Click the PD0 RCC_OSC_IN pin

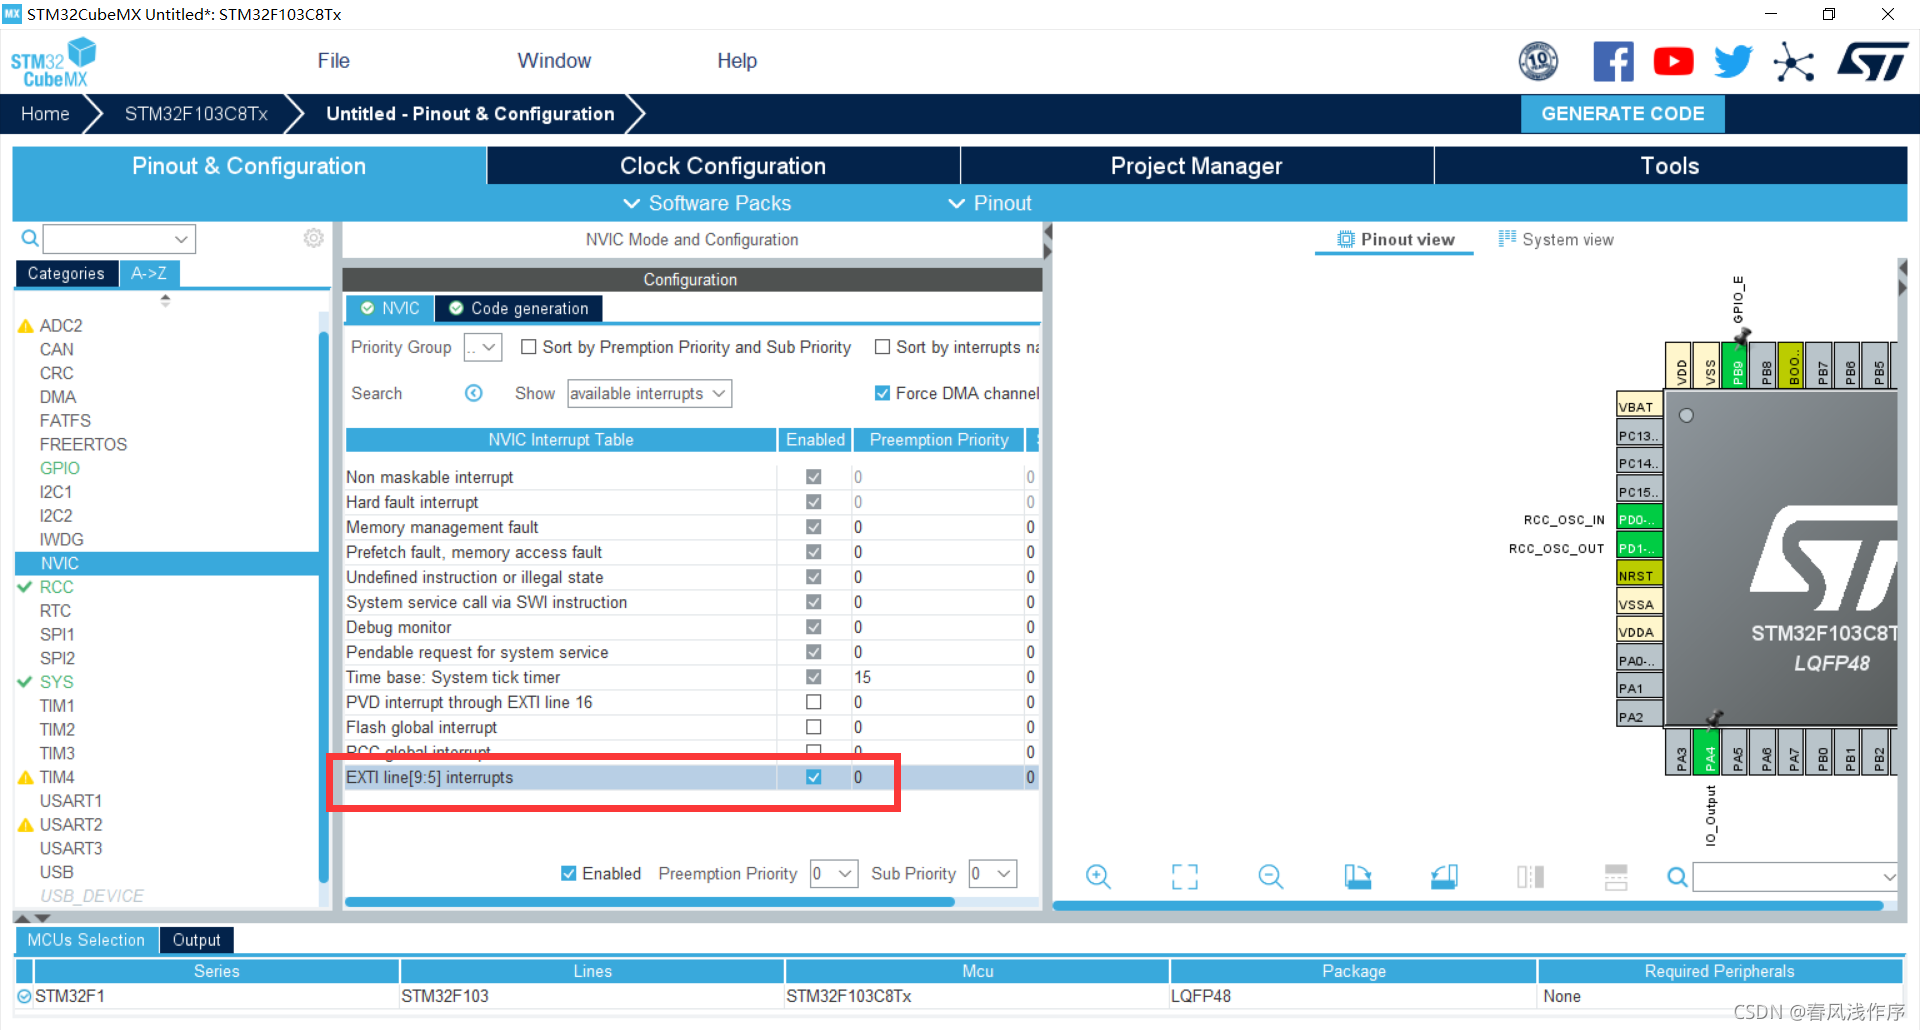coord(1639,520)
